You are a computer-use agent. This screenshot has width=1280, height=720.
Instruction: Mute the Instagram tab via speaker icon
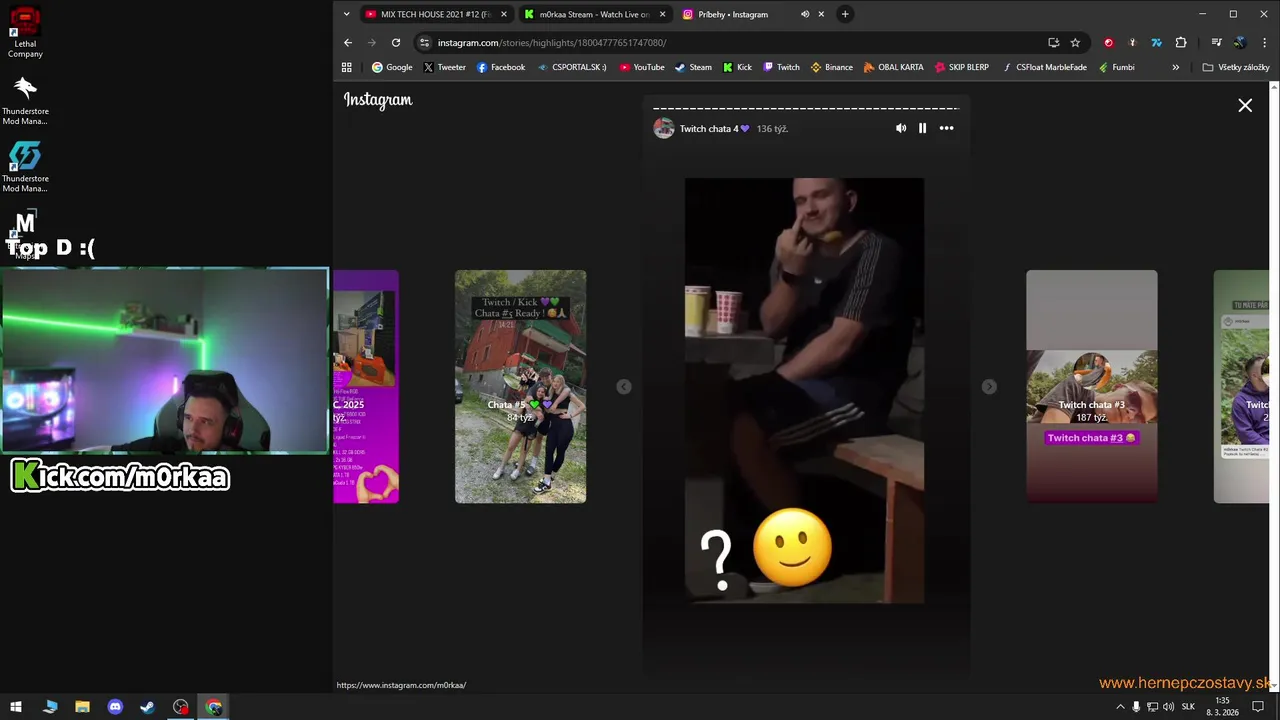point(805,14)
